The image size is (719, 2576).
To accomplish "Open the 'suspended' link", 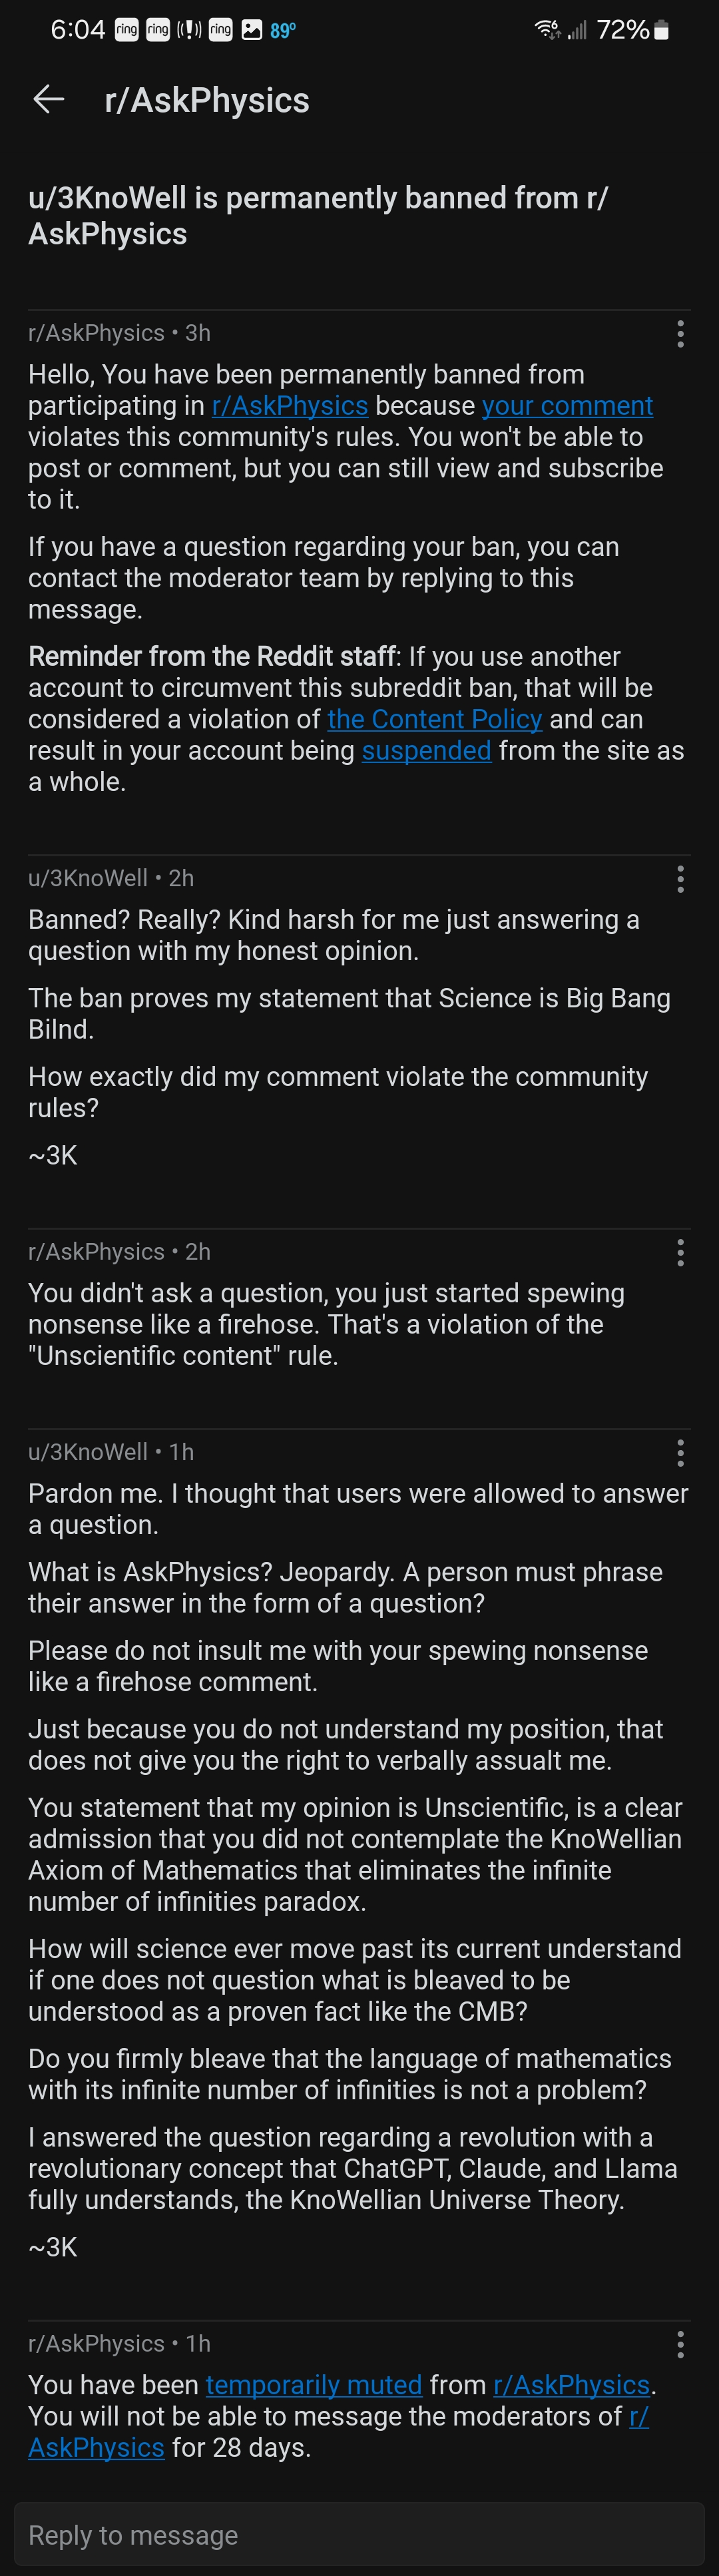I will click(426, 750).
